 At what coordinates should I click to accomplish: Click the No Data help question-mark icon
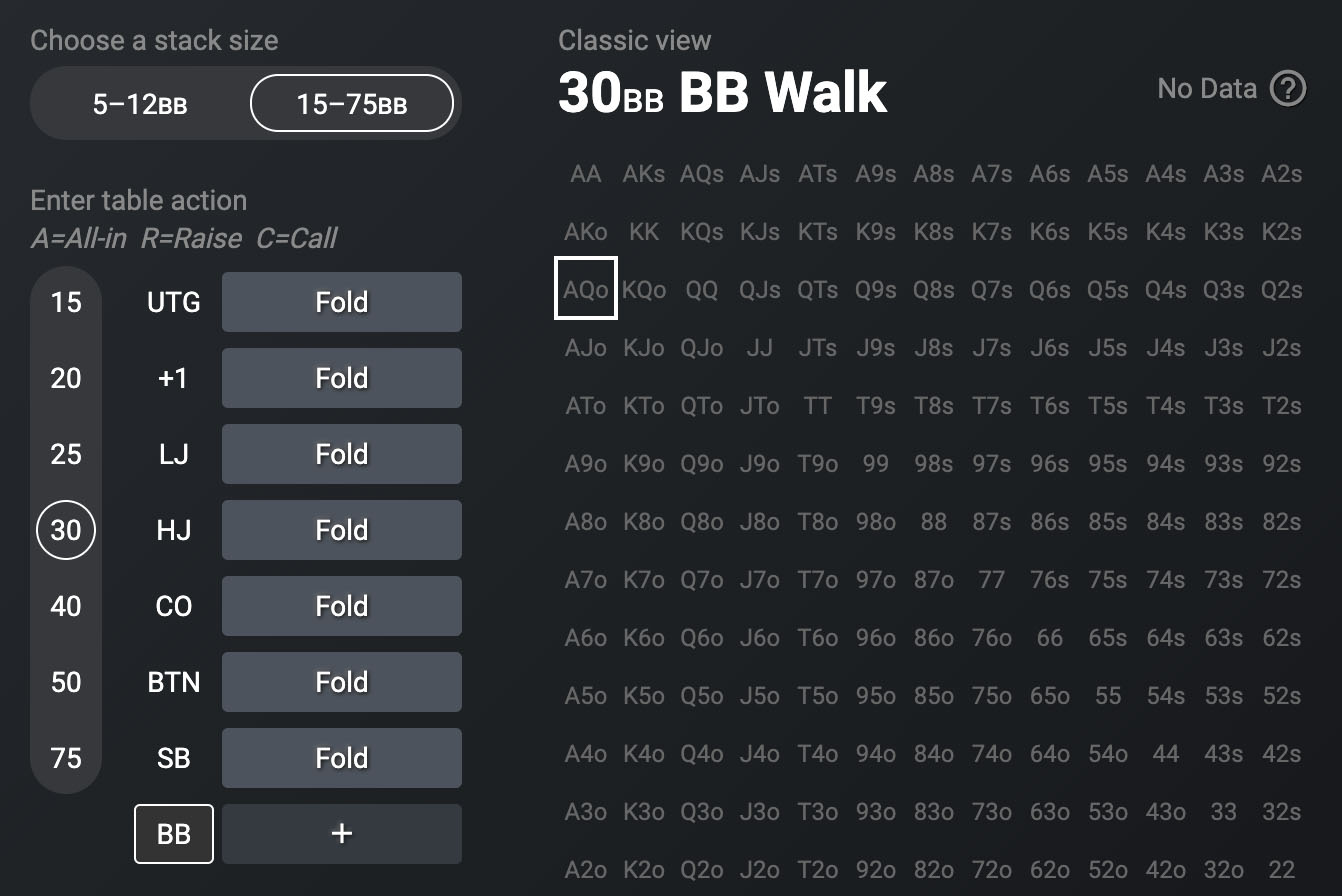1287,89
